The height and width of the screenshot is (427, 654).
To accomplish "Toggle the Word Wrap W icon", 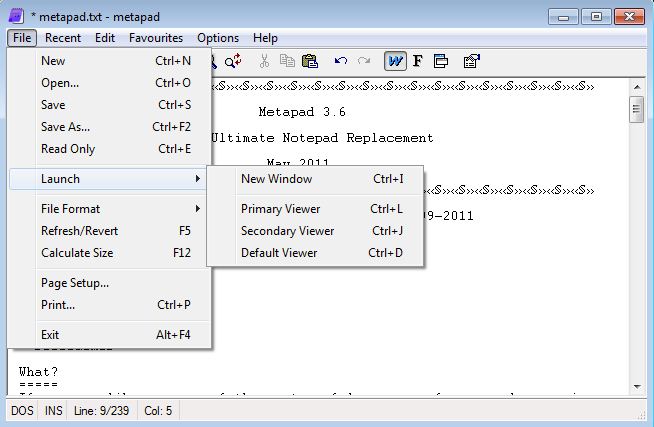I will click(395, 61).
